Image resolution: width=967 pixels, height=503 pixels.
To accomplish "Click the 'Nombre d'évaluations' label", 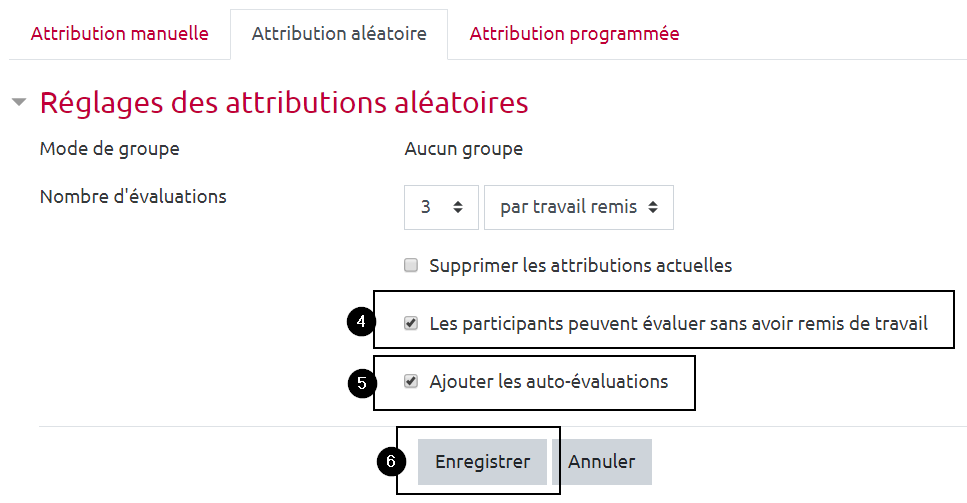I will (x=133, y=197).
